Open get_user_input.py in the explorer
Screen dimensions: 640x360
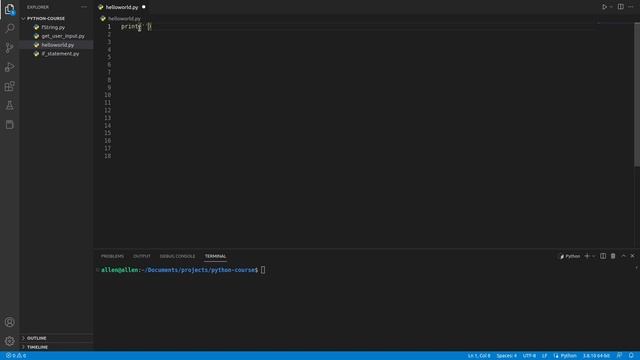tap(63, 36)
